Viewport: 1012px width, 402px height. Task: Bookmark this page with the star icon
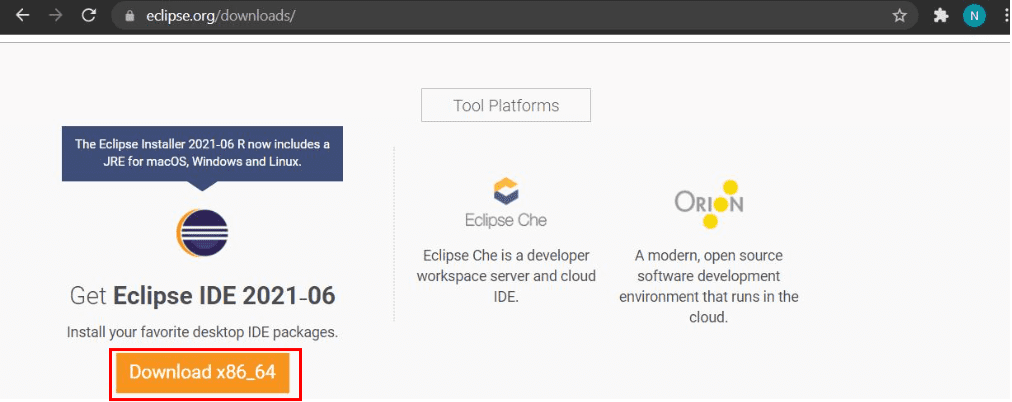[899, 16]
